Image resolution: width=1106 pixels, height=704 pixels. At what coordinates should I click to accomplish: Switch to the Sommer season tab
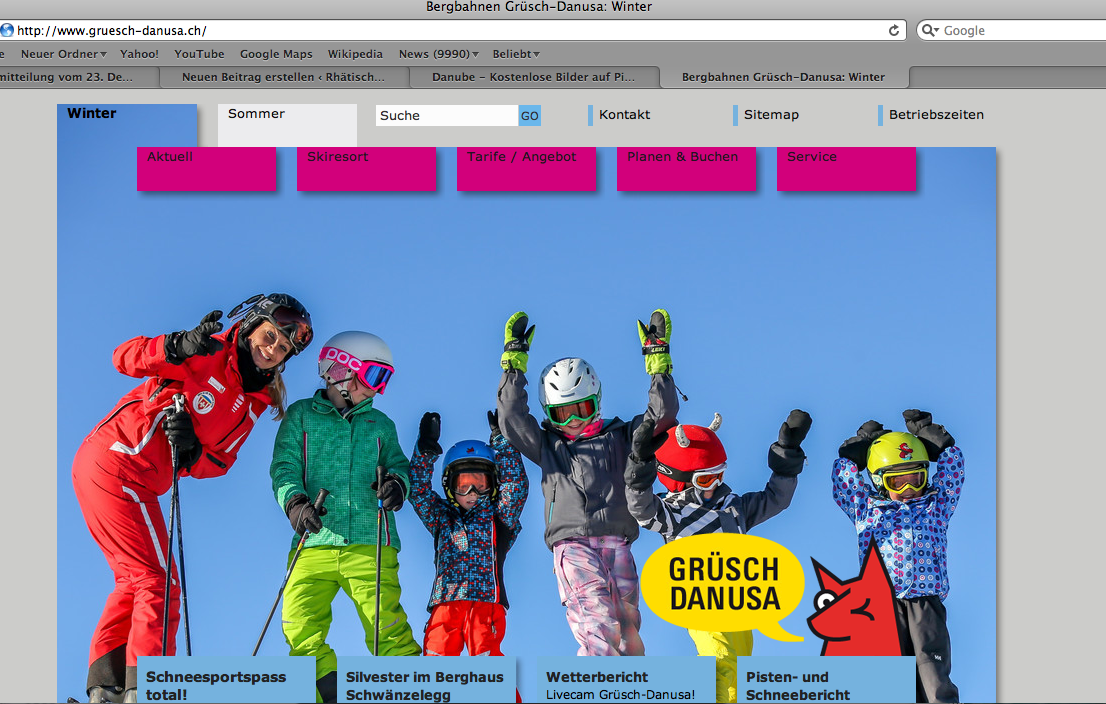[x=287, y=125]
